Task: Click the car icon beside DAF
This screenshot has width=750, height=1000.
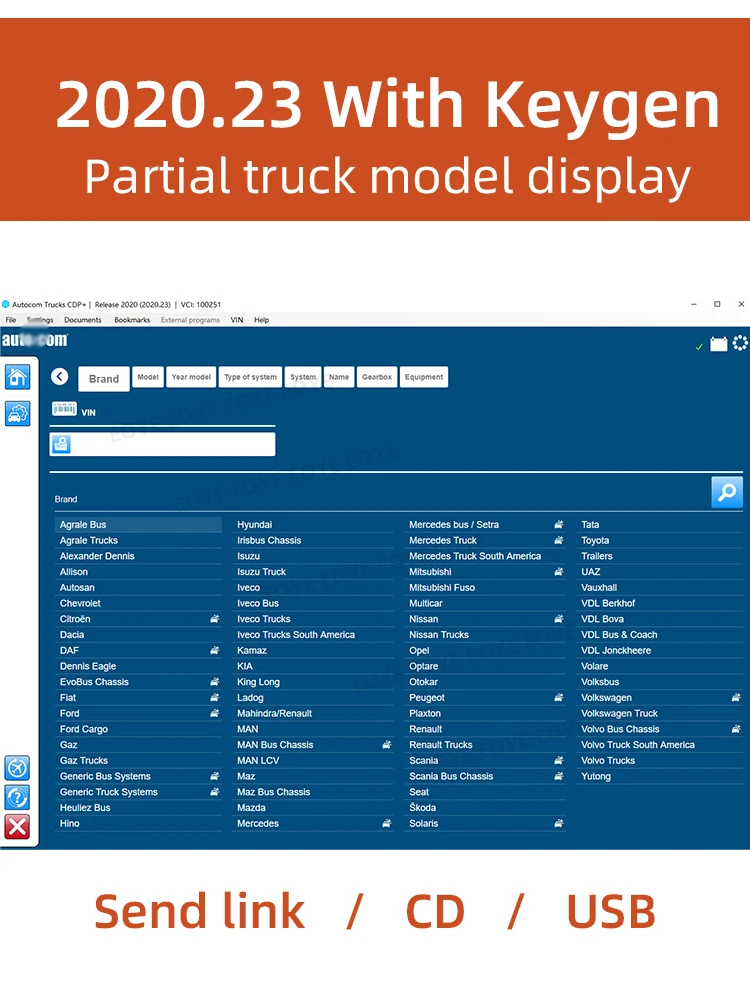Action: tap(215, 650)
